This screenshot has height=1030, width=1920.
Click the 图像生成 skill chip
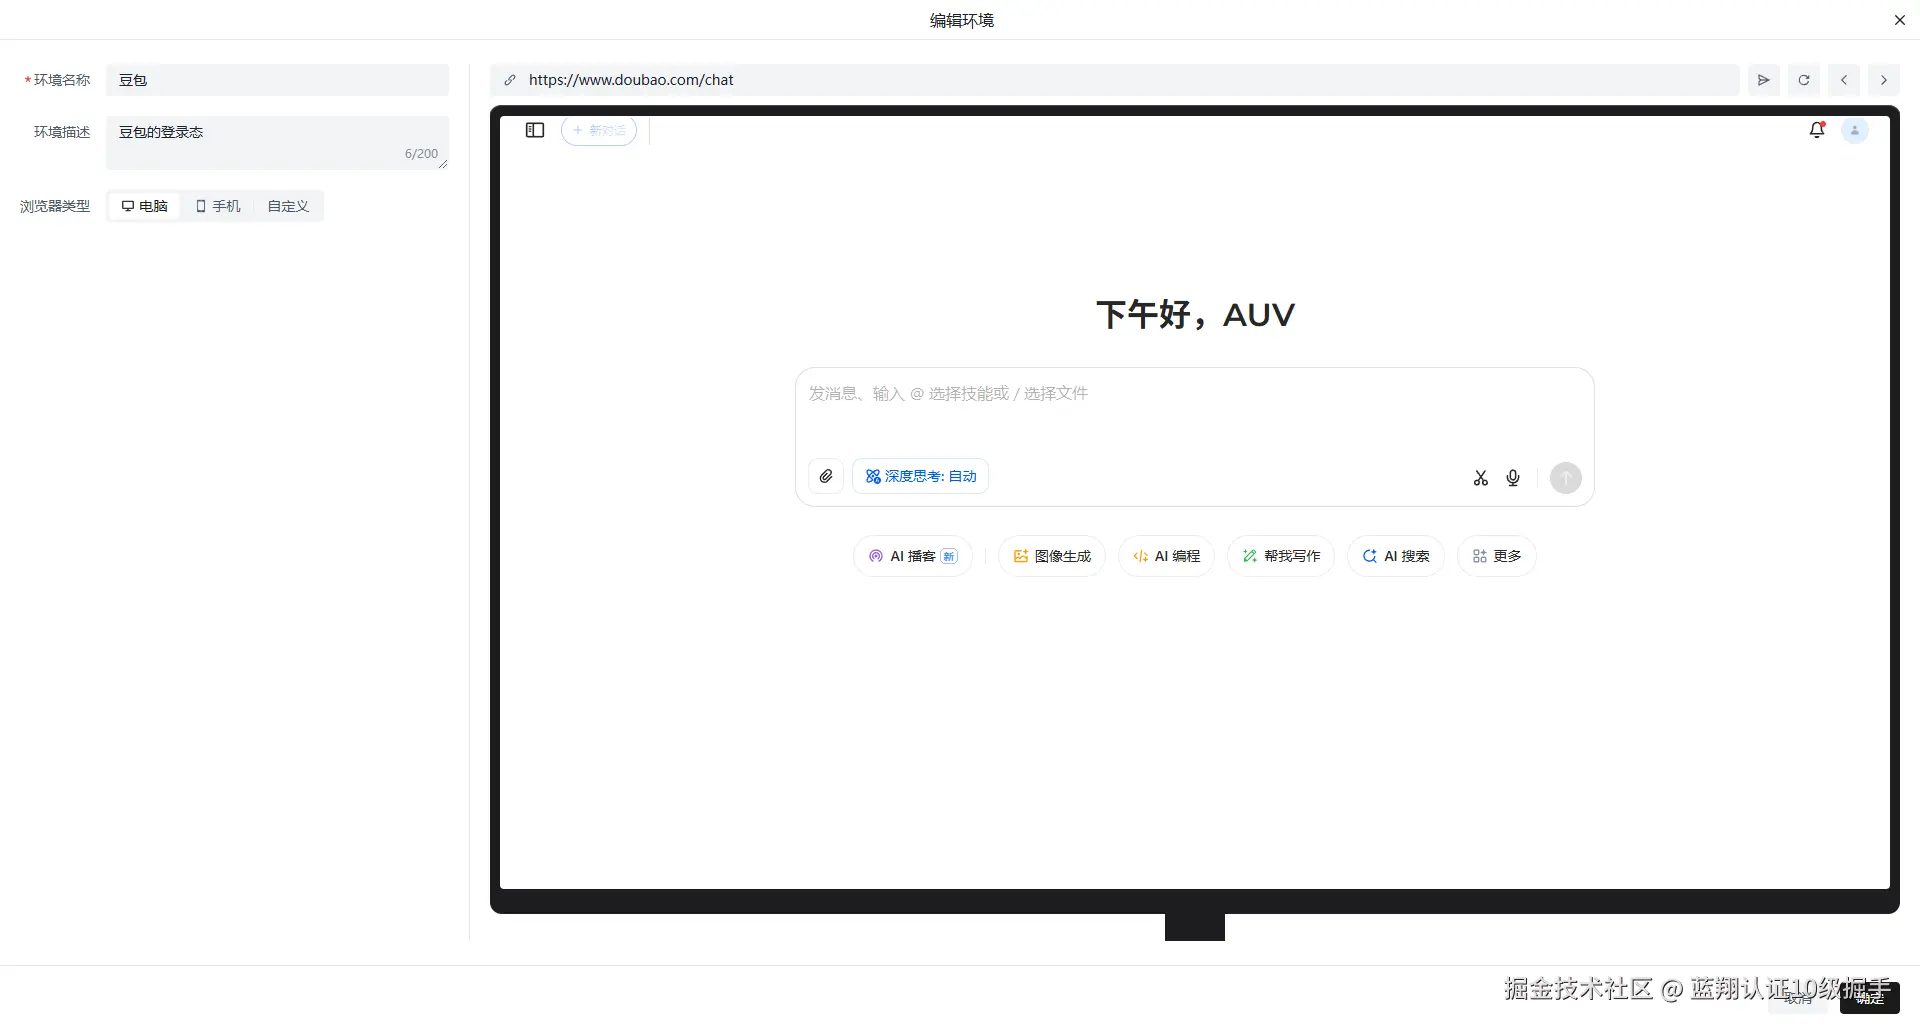[1052, 556]
